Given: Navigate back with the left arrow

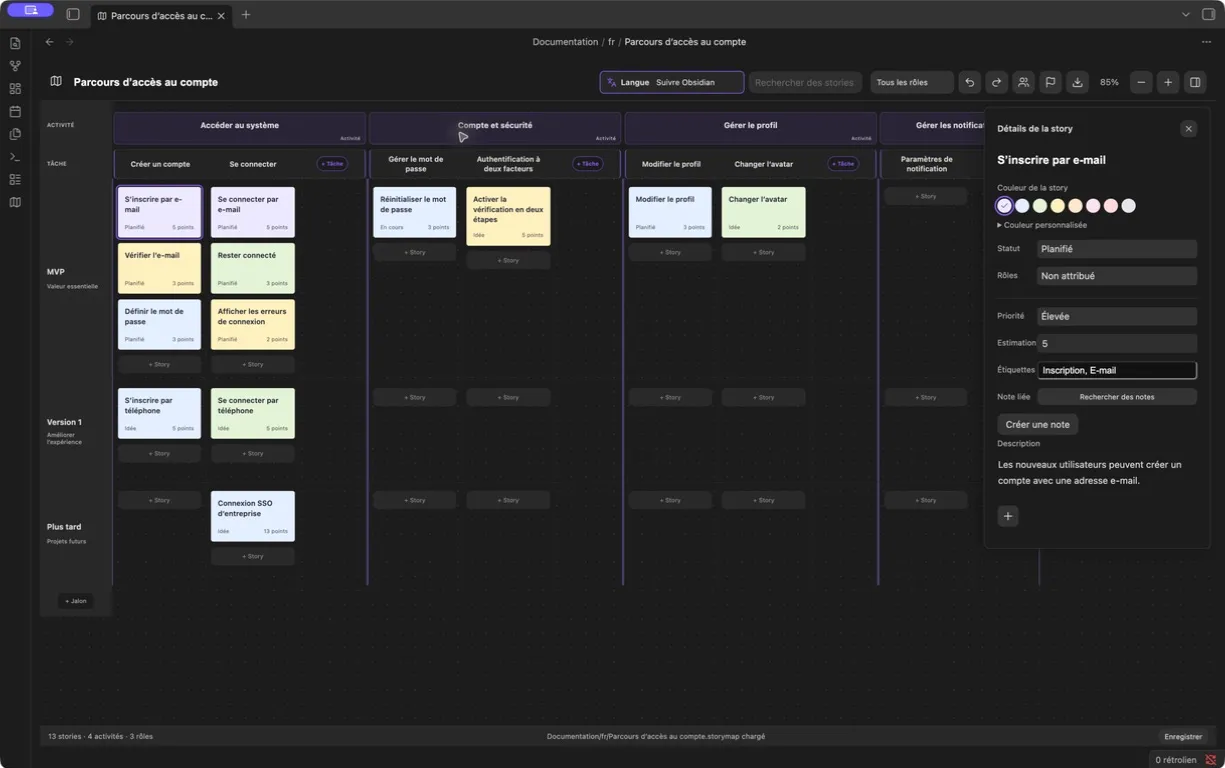Looking at the screenshot, I should pos(50,42).
